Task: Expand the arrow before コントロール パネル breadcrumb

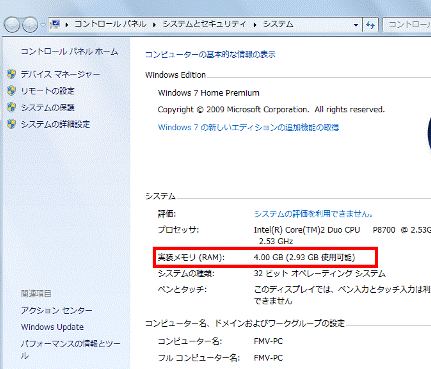Action: (x=67, y=25)
